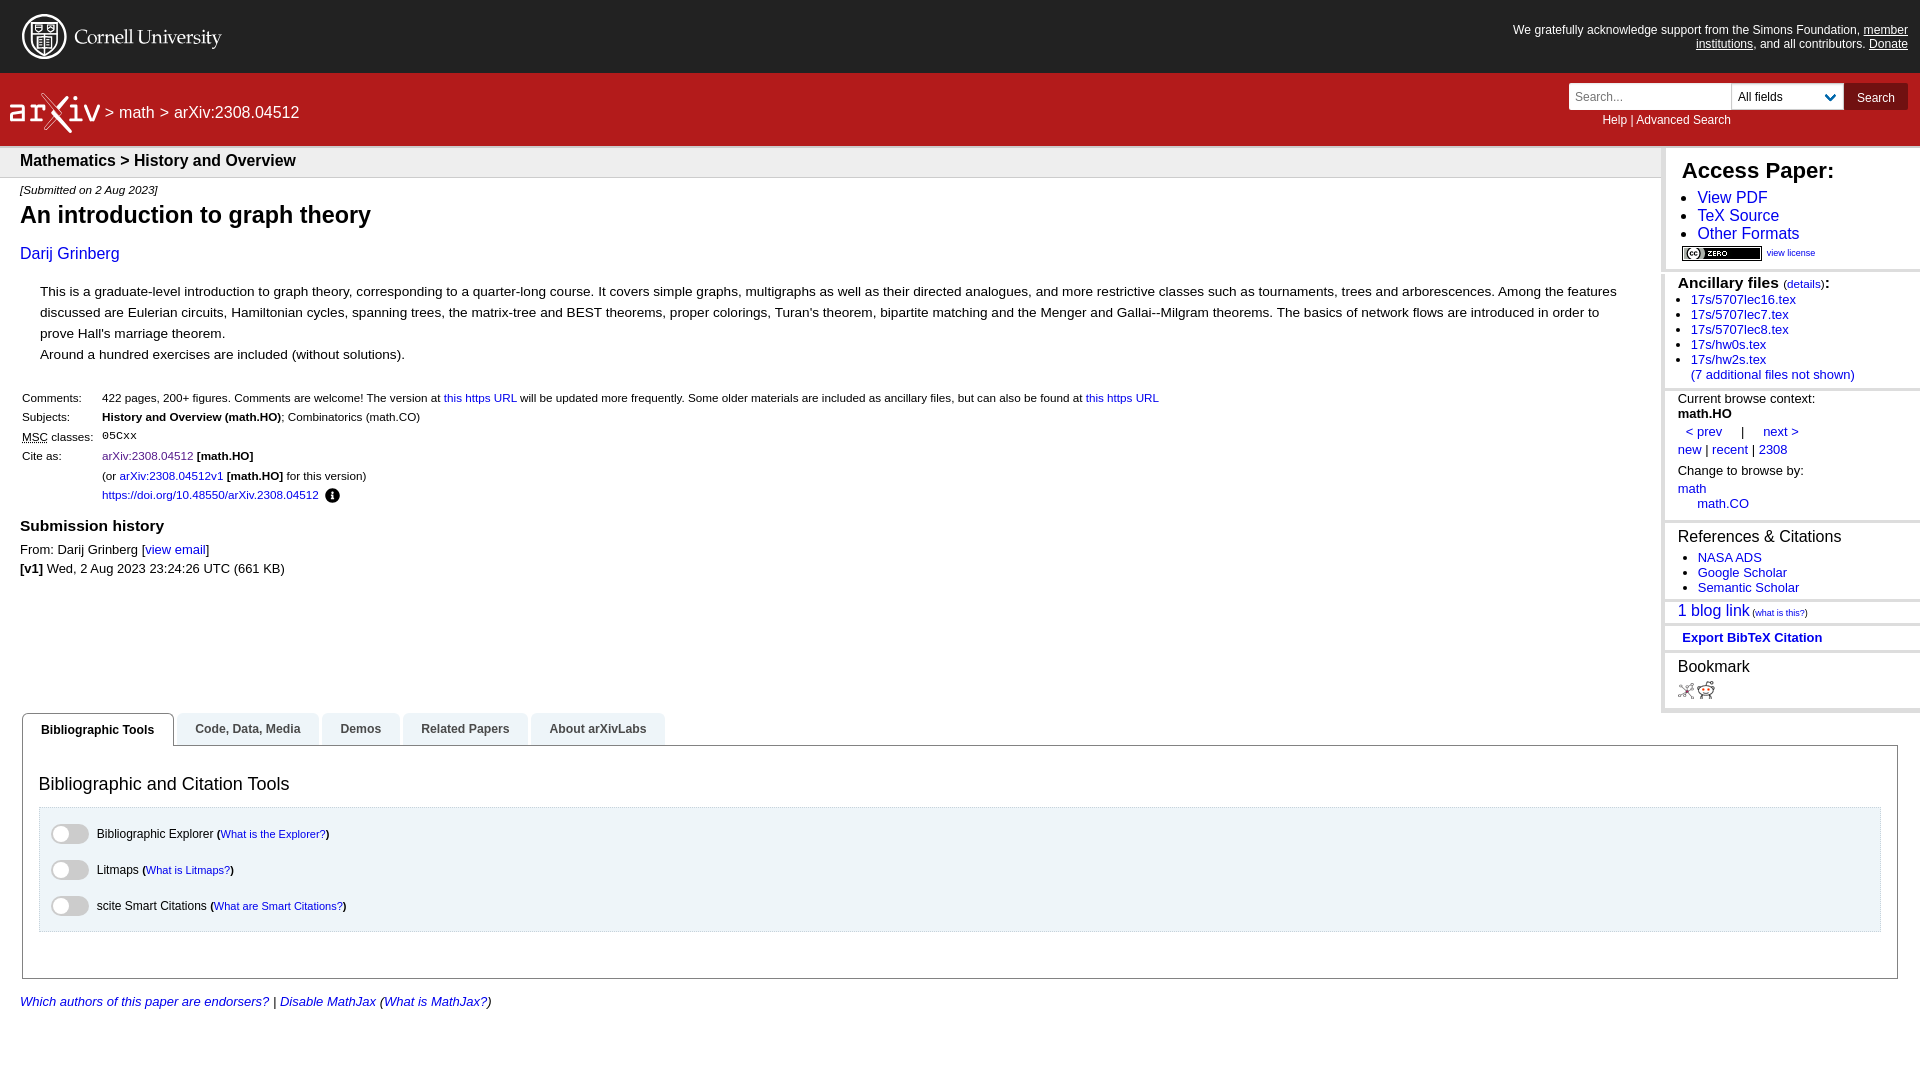Click the Advanced Search link

tap(1683, 119)
